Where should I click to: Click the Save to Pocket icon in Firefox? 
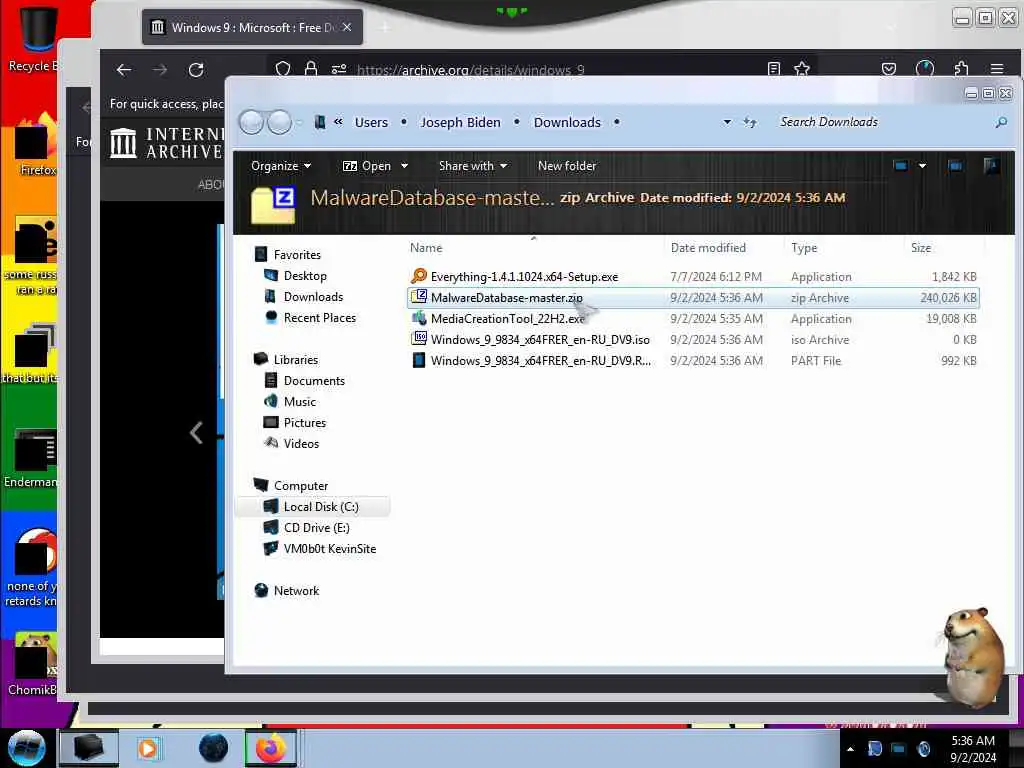pos(889,69)
